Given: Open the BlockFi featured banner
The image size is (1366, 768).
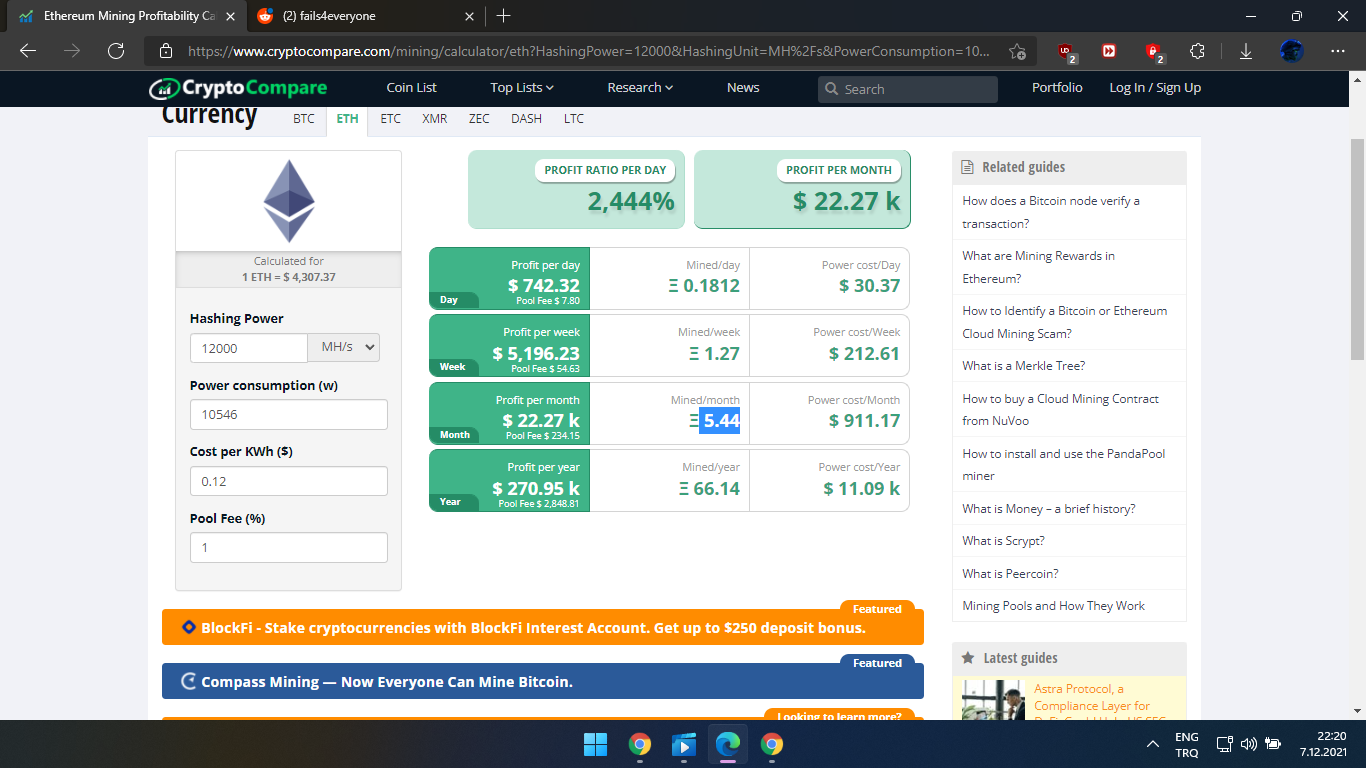Looking at the screenshot, I should (543, 627).
